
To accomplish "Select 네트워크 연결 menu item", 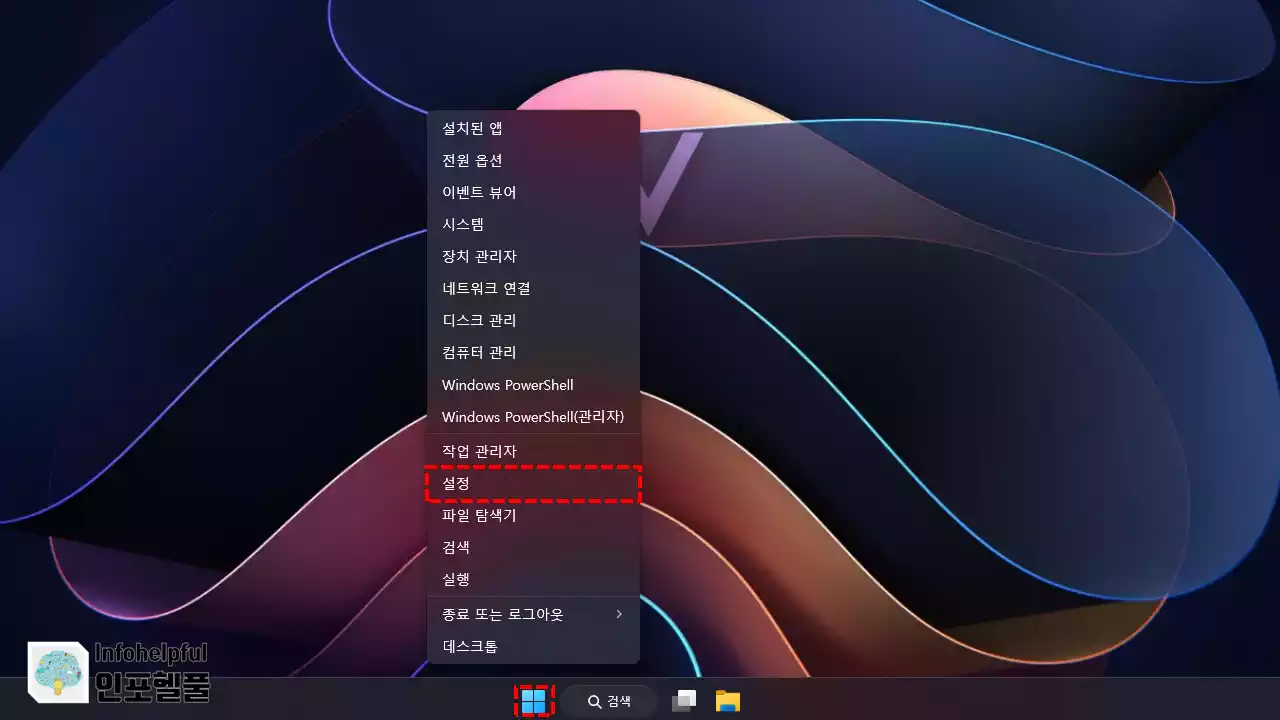I will tap(533, 288).
